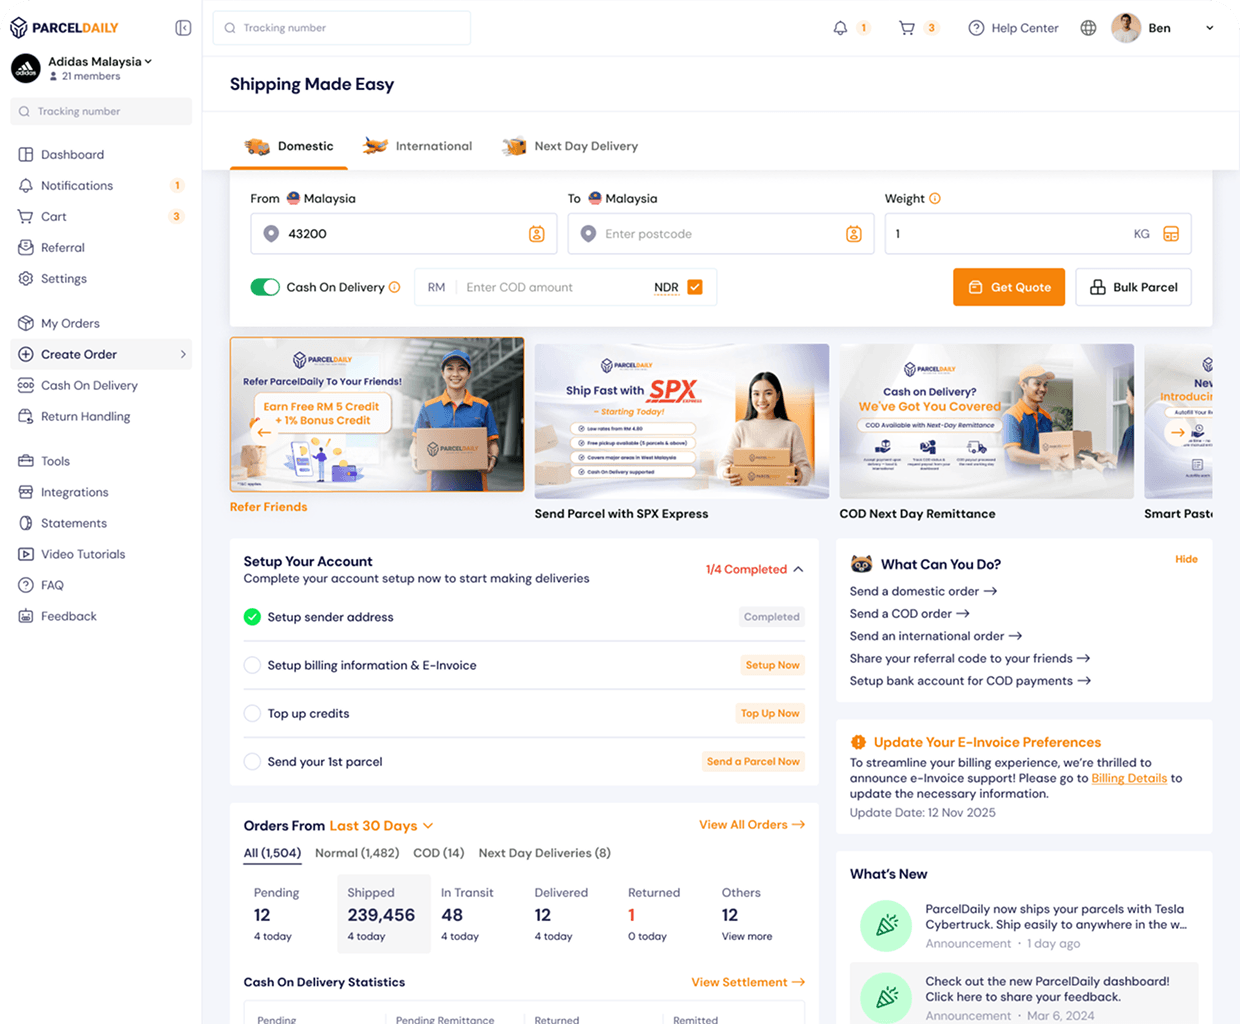The image size is (1240, 1024).
Task: Collapse the sidebar with the panel icon
Action: point(183,28)
